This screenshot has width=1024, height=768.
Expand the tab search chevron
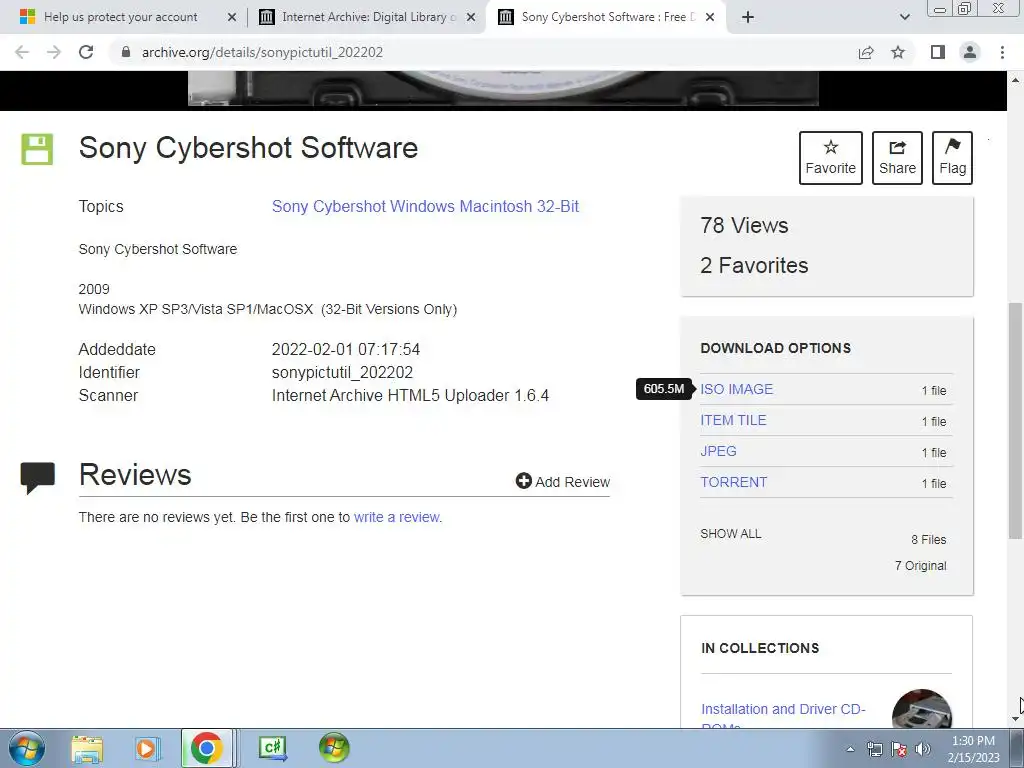(x=904, y=18)
